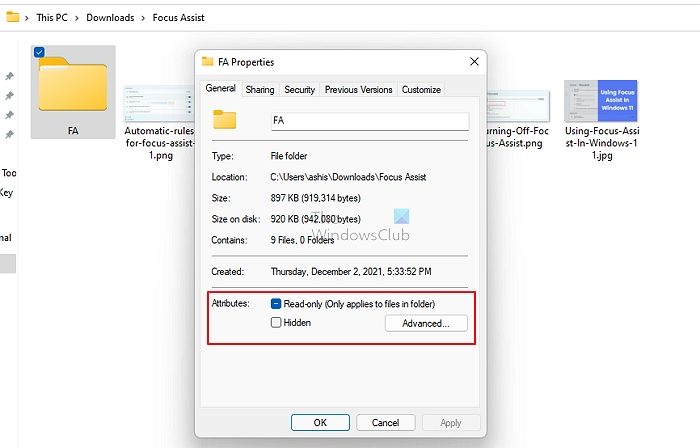Screen dimensions: 700x448
Task: Open the Previous Versions tab
Action: click(358, 90)
